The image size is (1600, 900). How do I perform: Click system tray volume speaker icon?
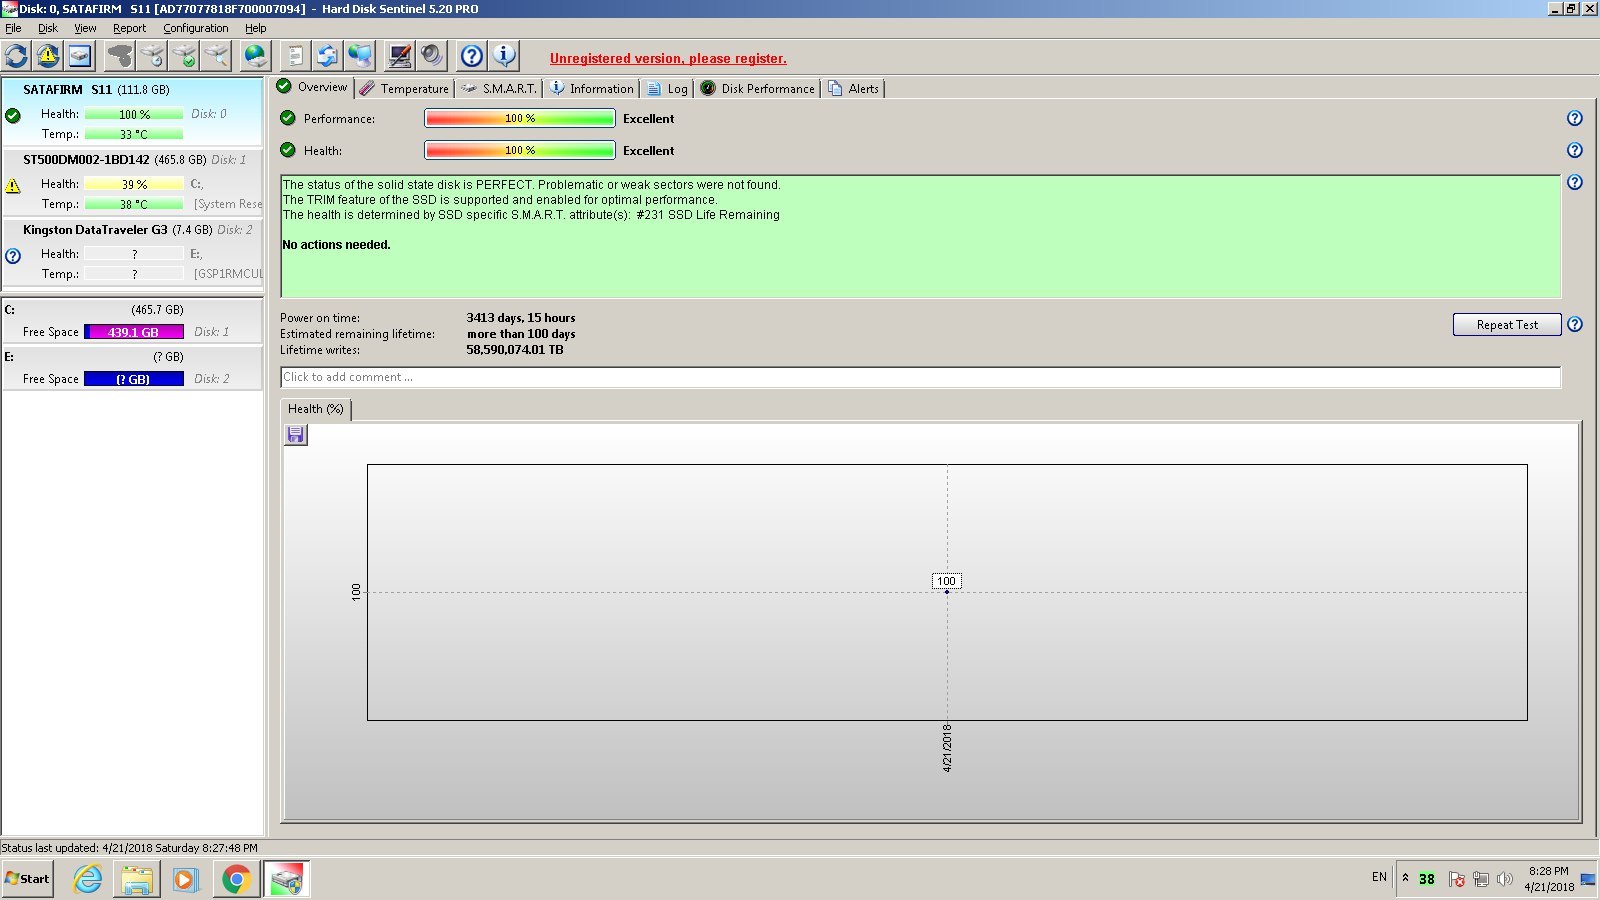click(x=1504, y=879)
